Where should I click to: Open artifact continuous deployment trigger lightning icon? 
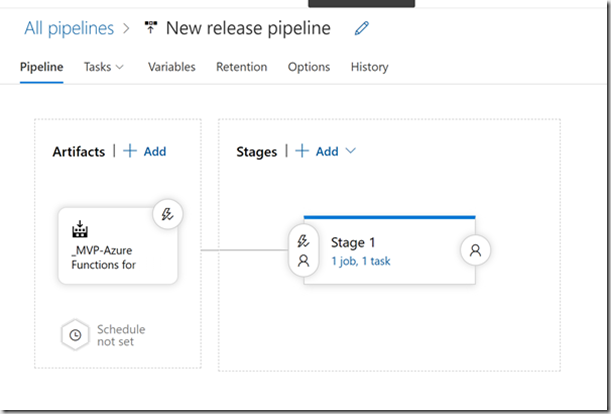pyautogui.click(x=168, y=214)
